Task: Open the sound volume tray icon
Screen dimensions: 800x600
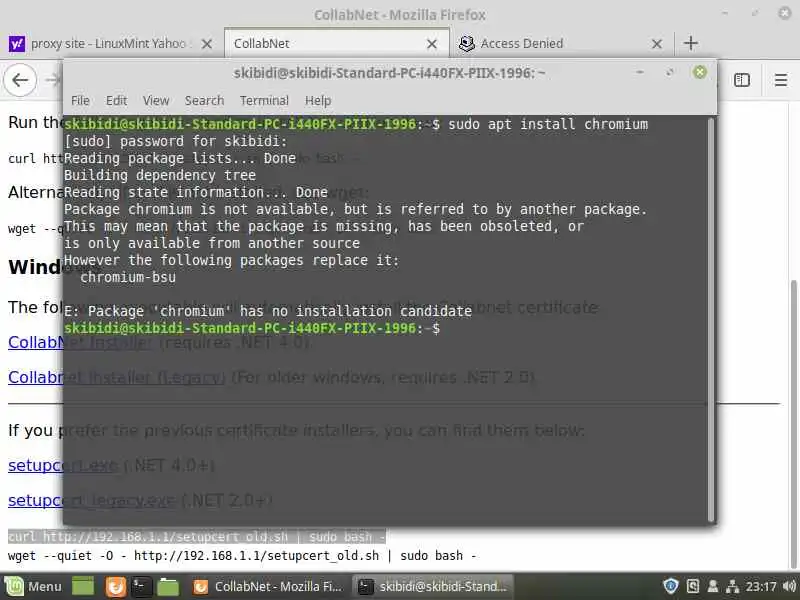Action: pos(789,586)
